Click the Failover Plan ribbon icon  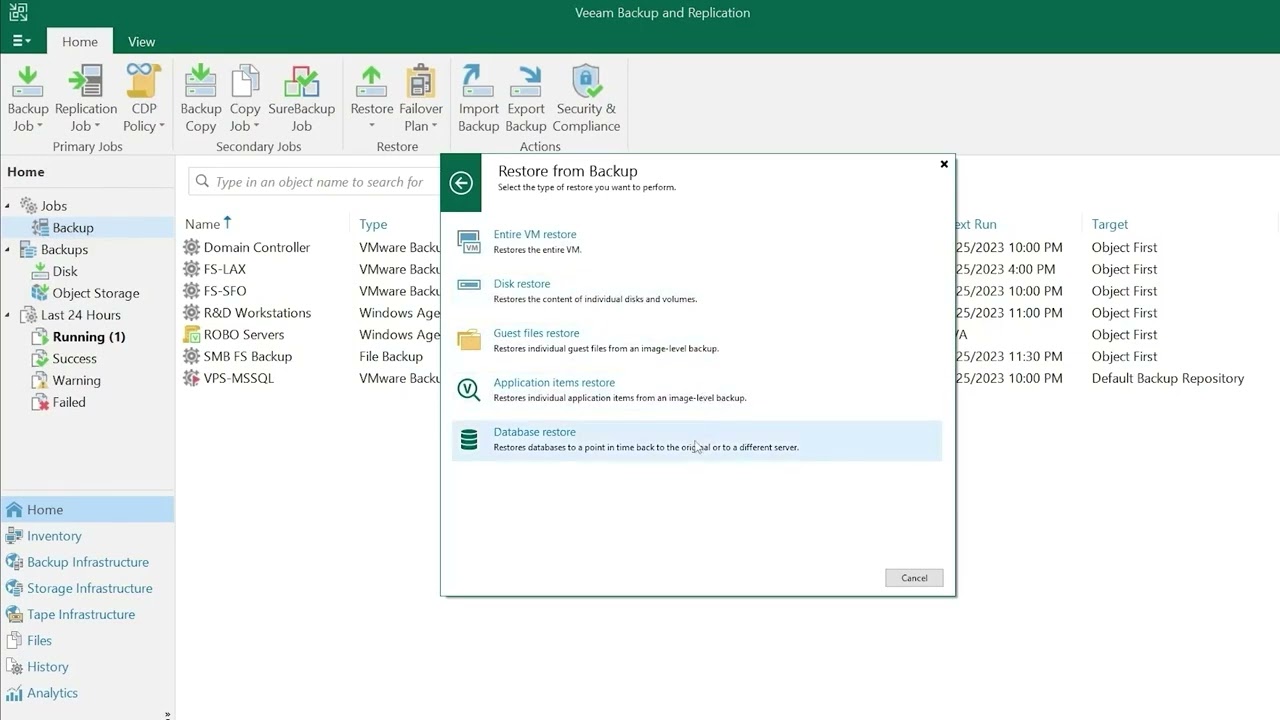point(421,81)
